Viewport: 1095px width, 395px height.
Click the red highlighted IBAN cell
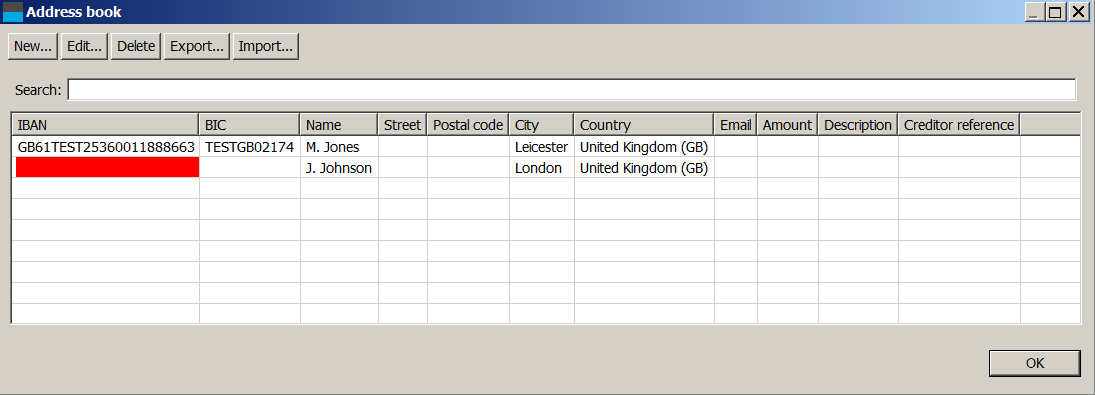pyautogui.click(x=107, y=167)
